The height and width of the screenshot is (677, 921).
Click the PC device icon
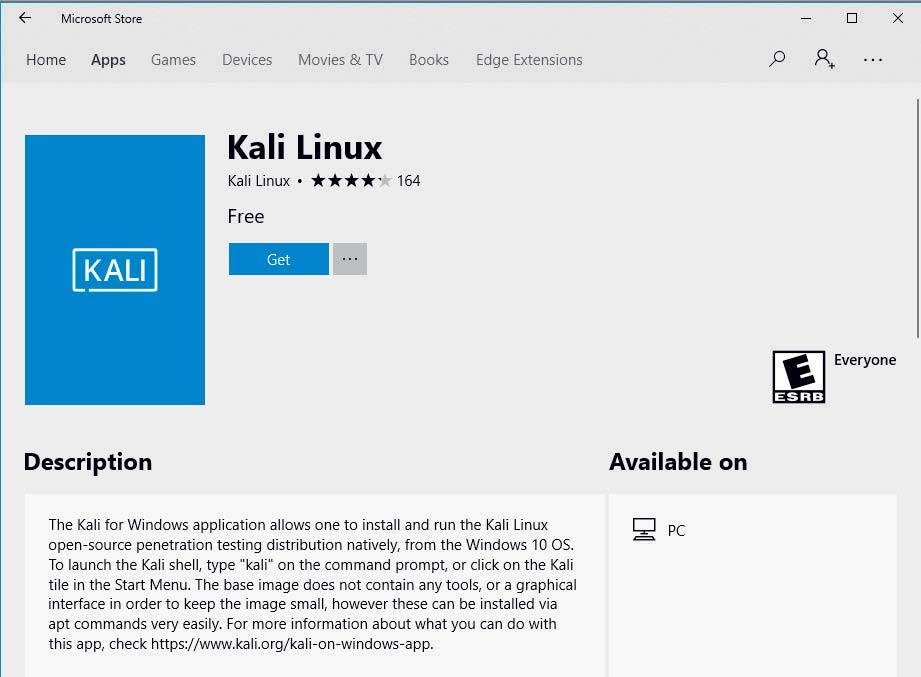[x=644, y=530]
